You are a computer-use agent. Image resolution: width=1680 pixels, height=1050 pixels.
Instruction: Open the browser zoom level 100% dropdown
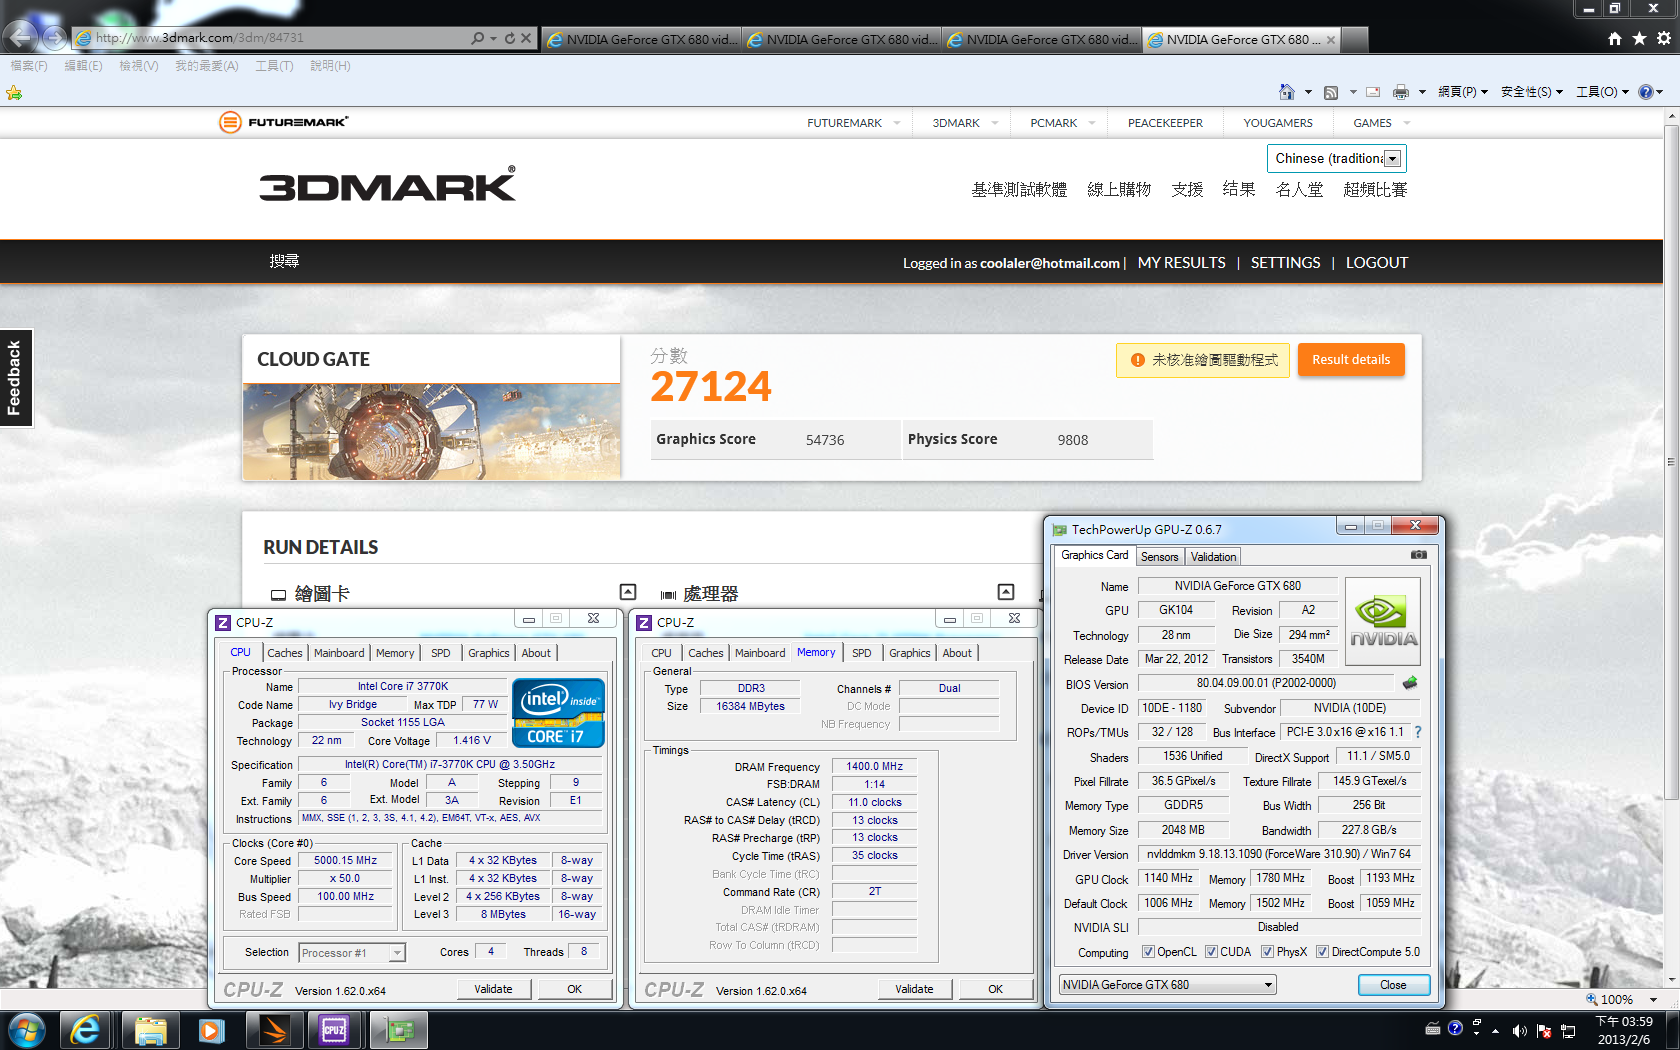coord(1653,999)
